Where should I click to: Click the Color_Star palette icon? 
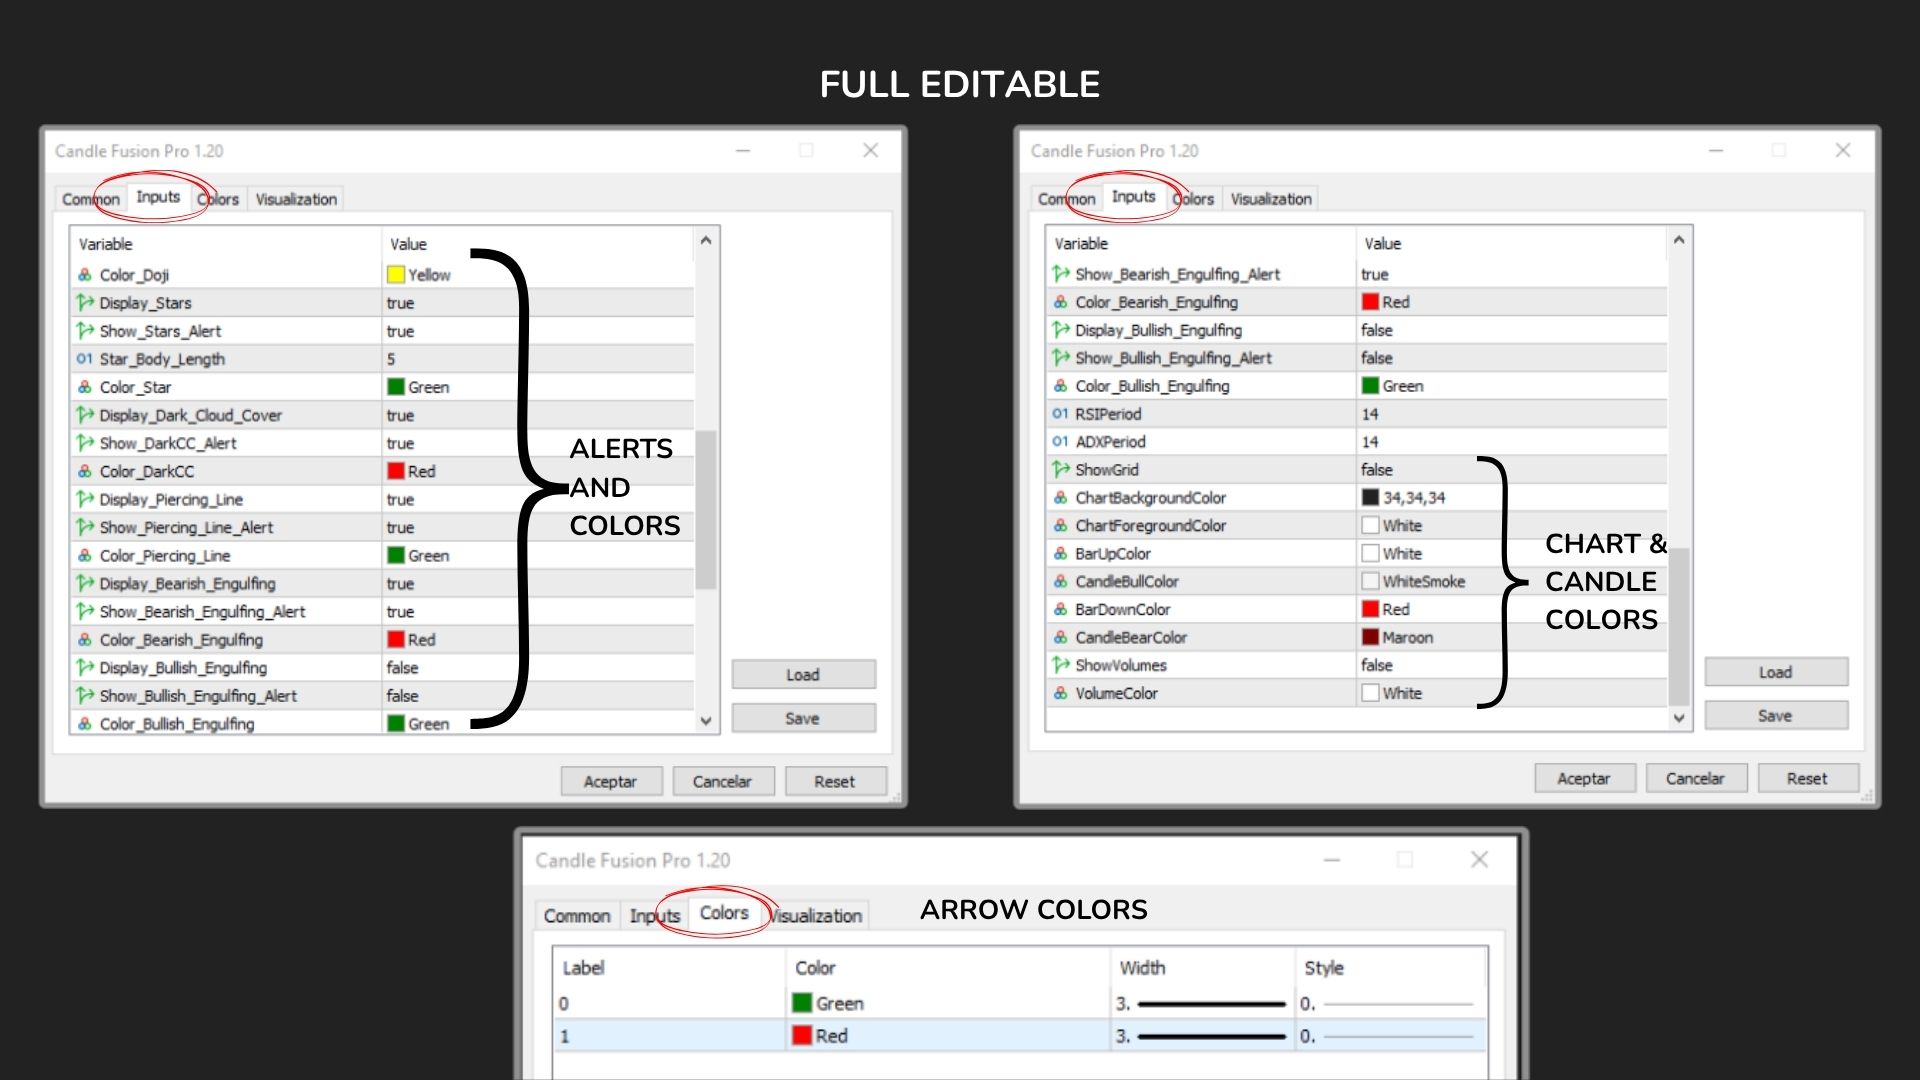85,387
